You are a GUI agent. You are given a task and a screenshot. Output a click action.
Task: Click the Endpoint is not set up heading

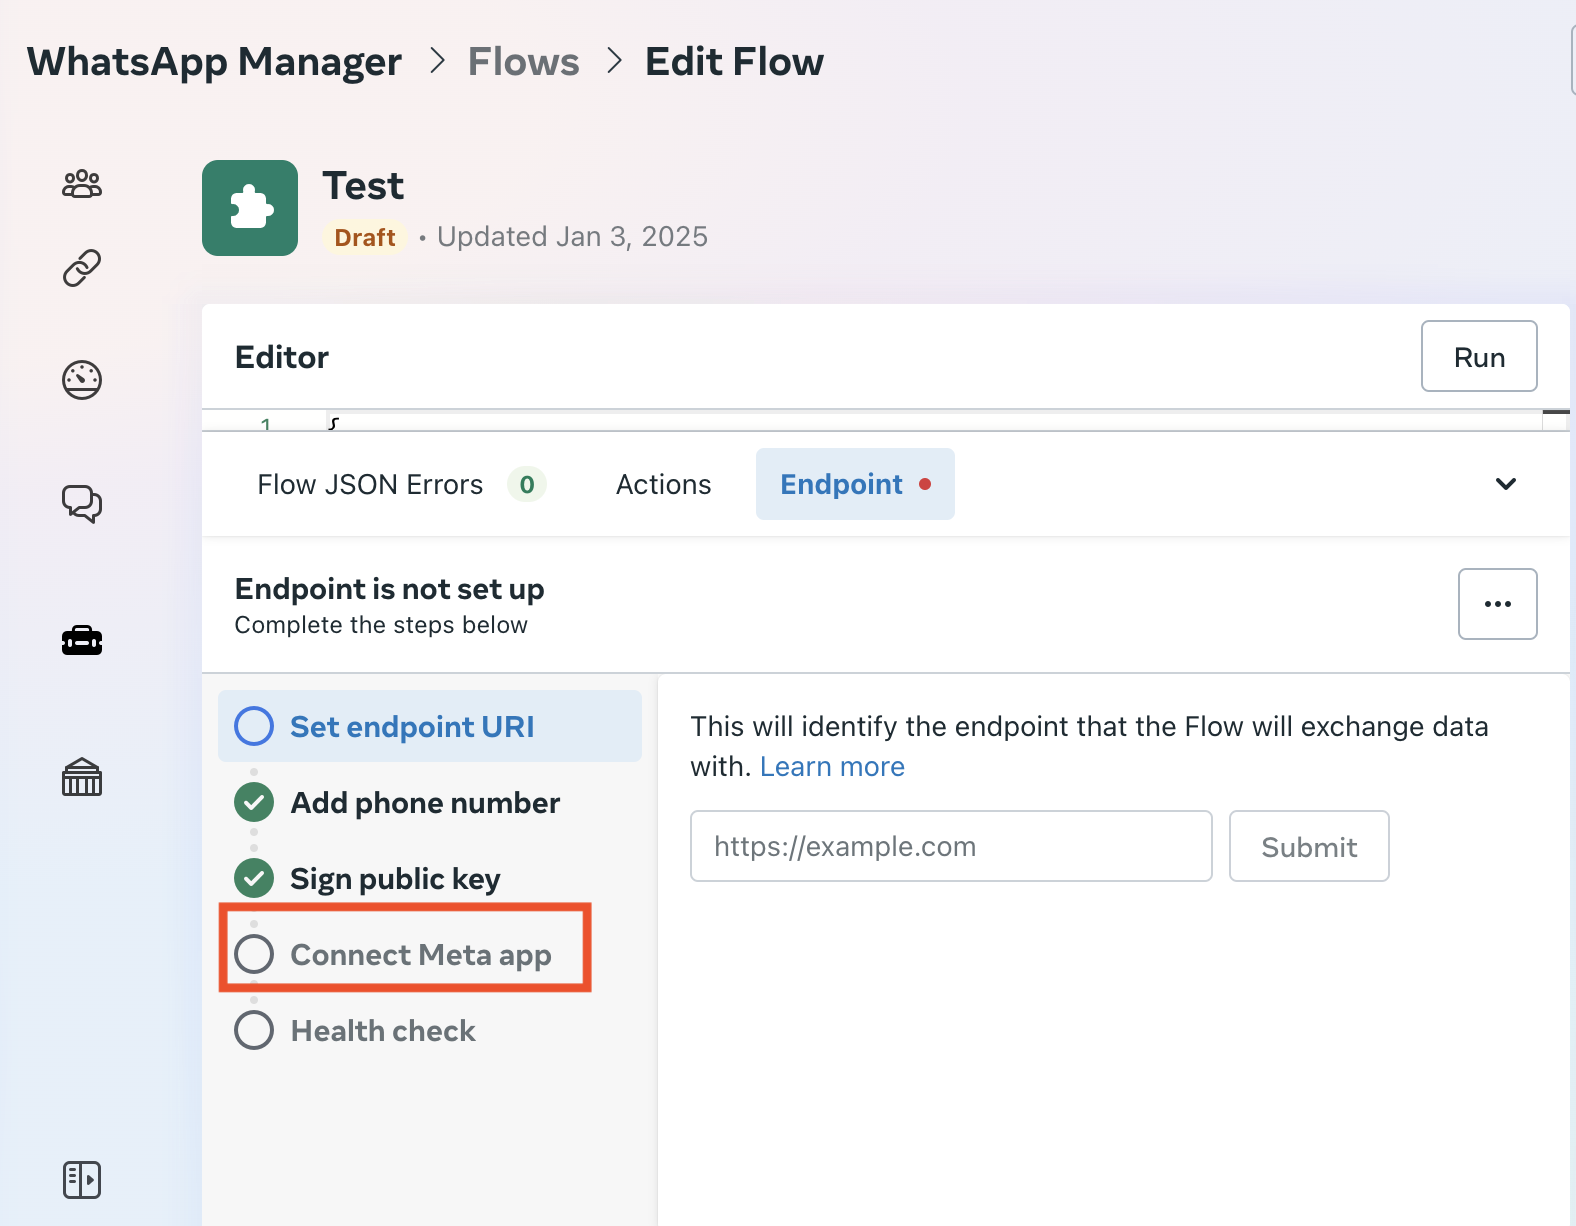[389, 589]
